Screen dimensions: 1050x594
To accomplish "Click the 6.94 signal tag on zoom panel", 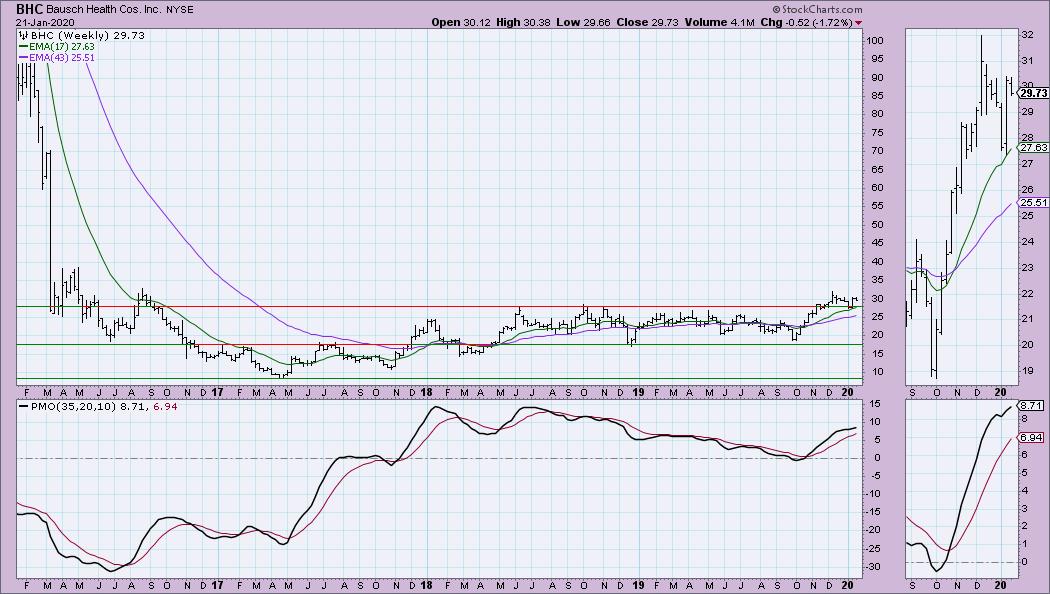I will (x=1031, y=437).
